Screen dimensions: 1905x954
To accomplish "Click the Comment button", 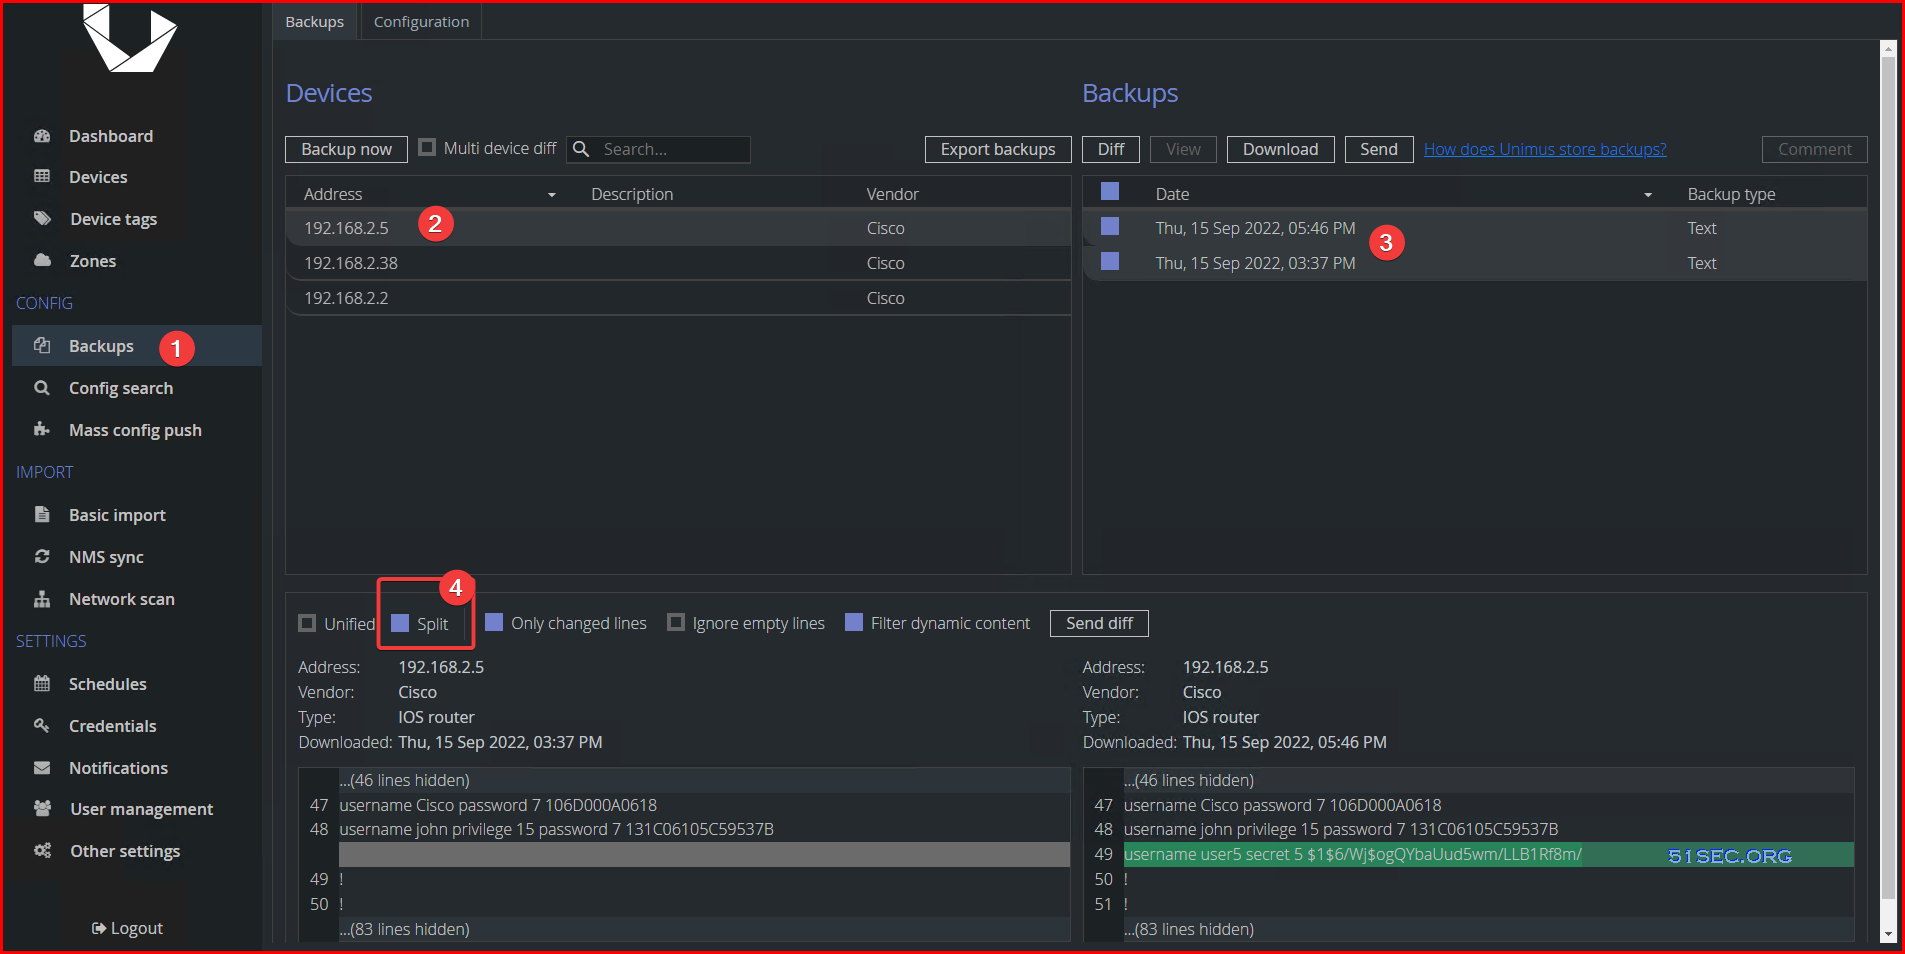I will (x=1814, y=149).
